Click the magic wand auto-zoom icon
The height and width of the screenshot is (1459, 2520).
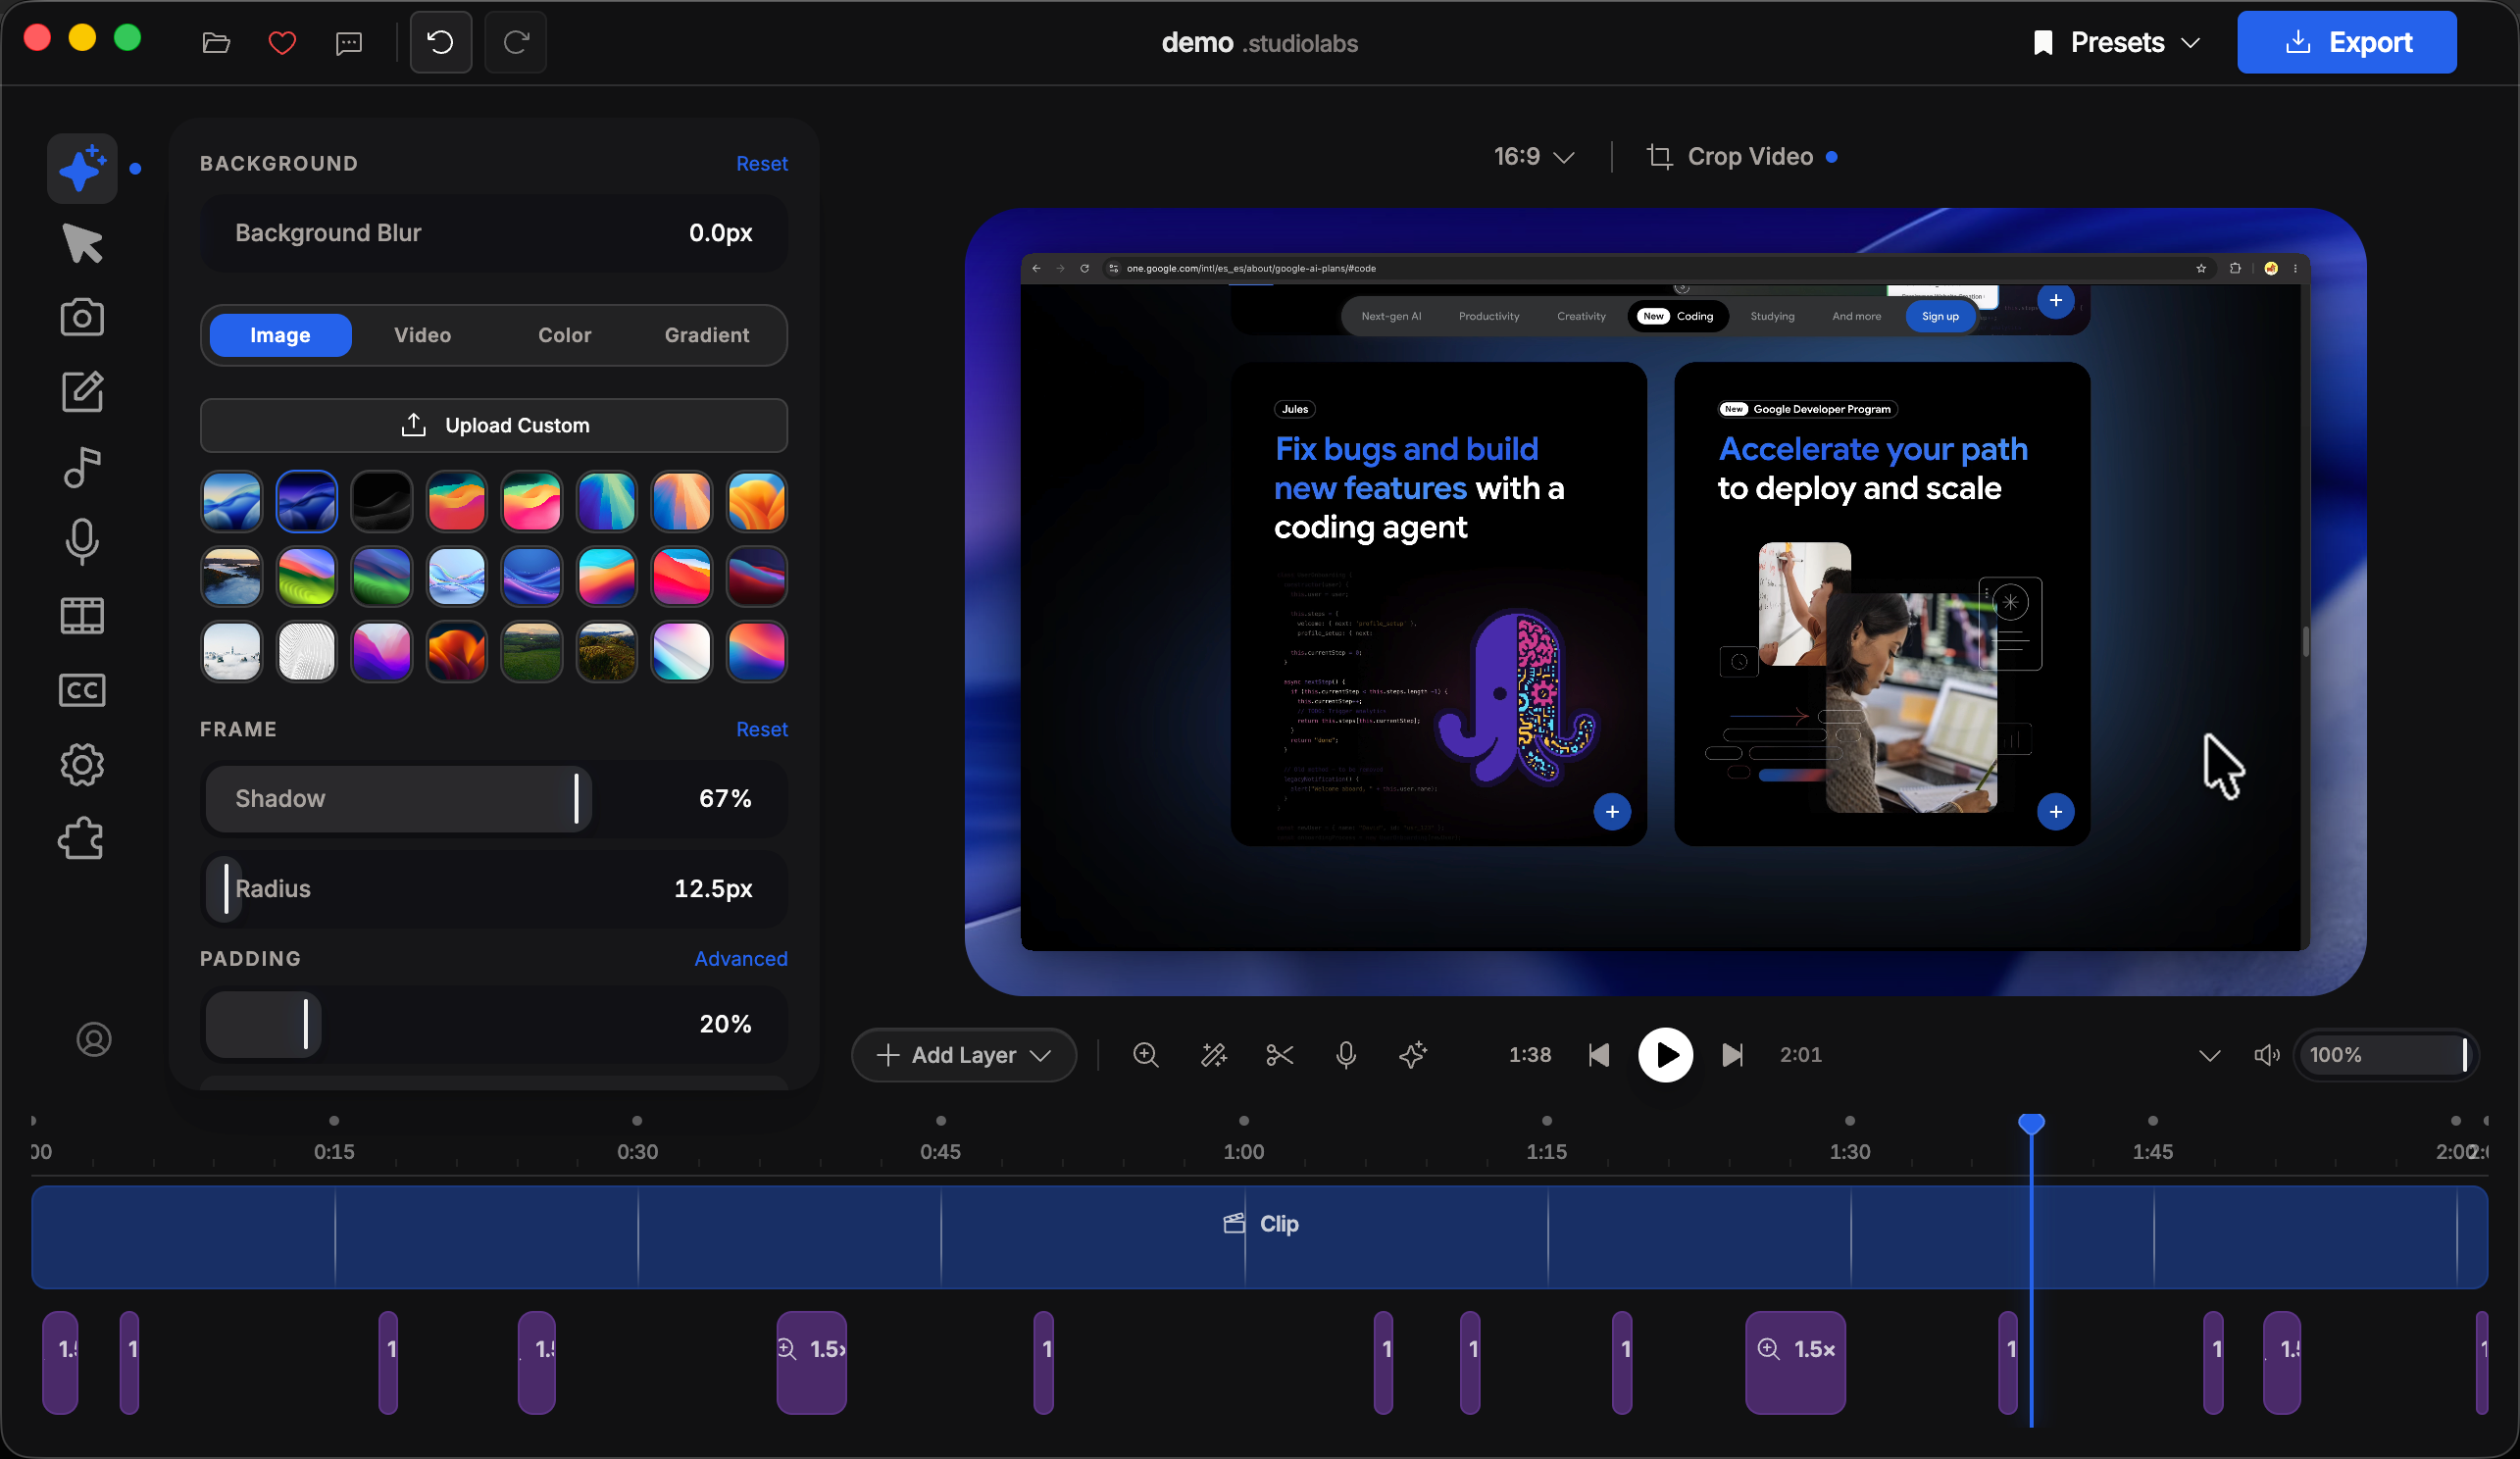[x=1213, y=1055]
